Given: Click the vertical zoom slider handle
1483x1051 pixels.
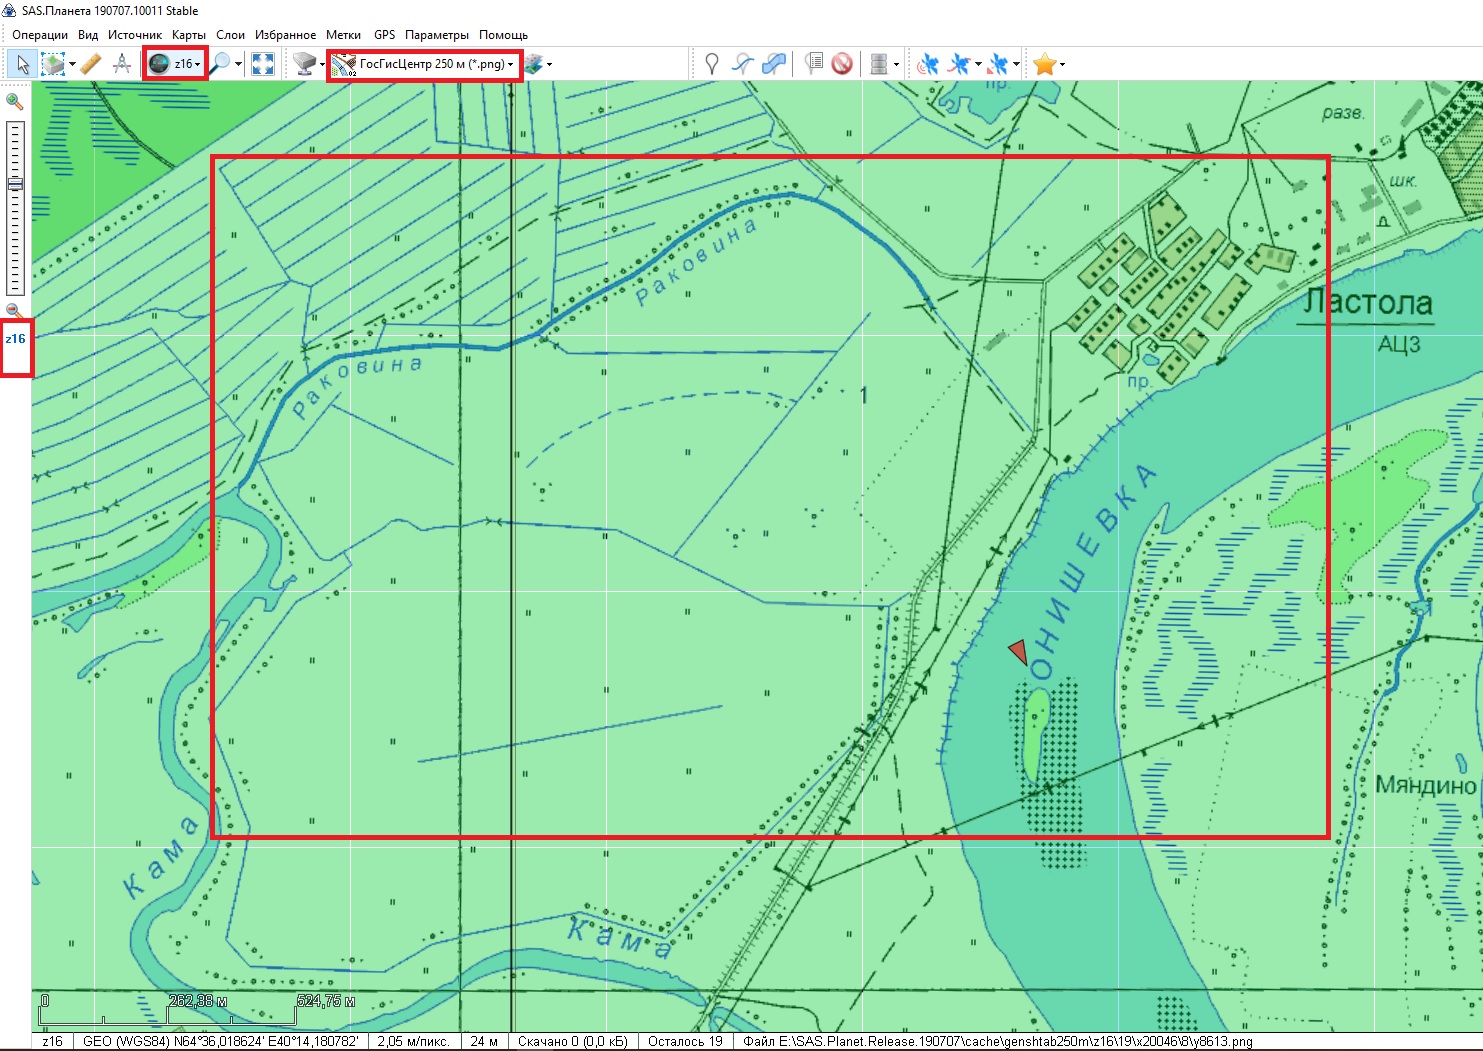Looking at the screenshot, I should pos(15,184).
